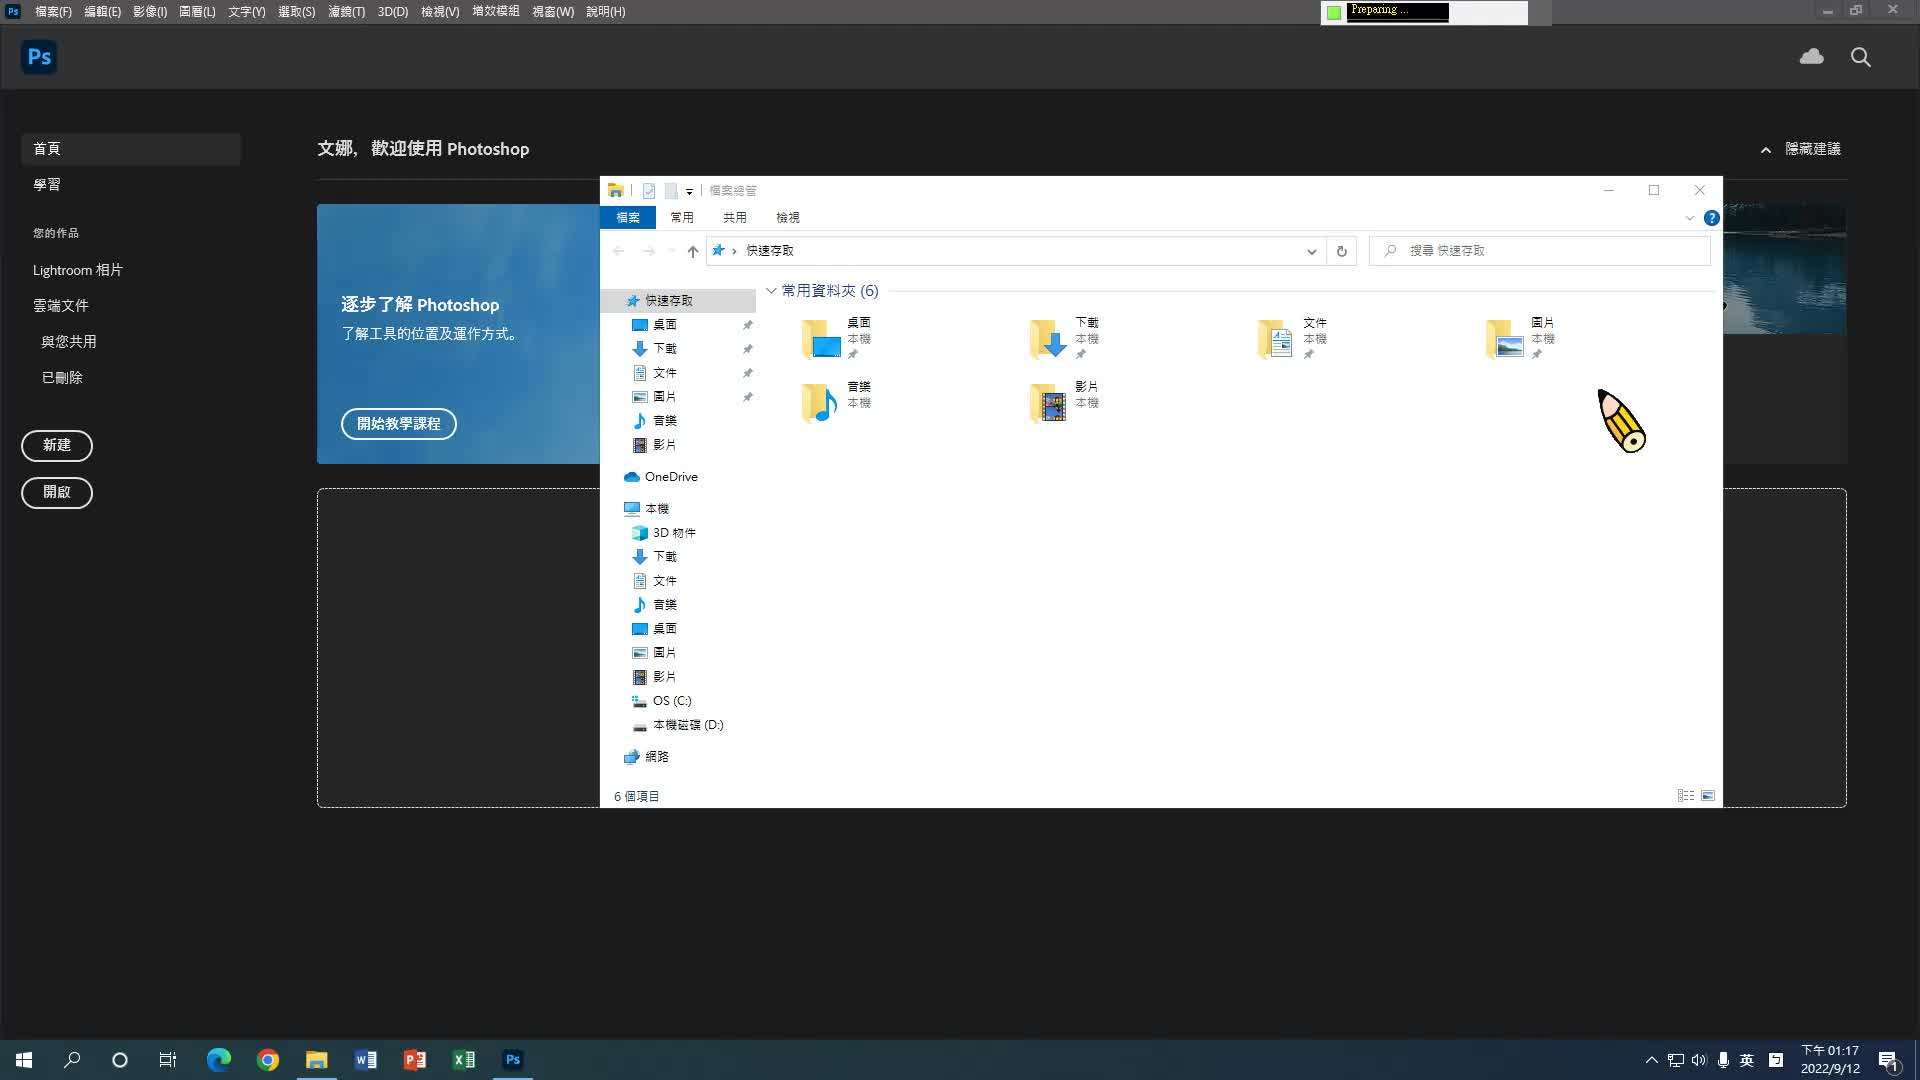The height and width of the screenshot is (1080, 1920).
Task: Click the volume icon in system tray
Action: pyautogui.click(x=1699, y=1060)
